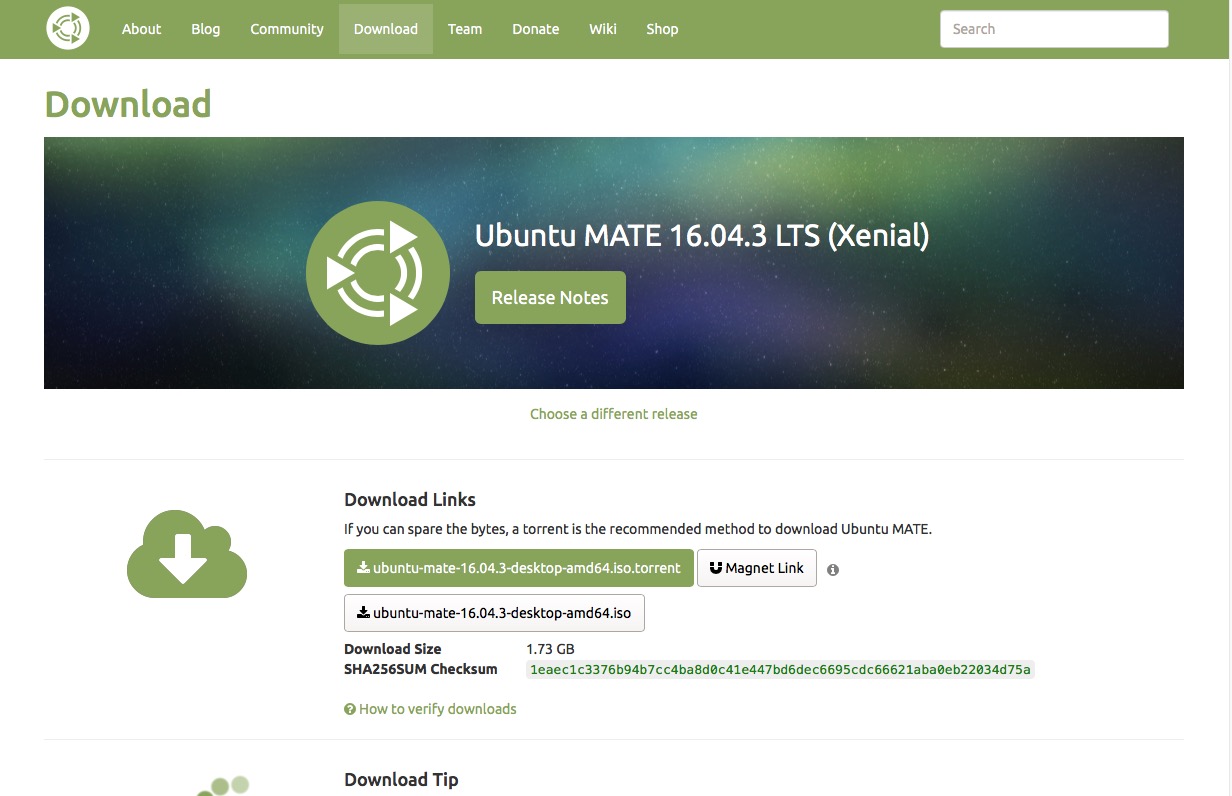The image size is (1232, 796).
Task: Select the SHA256SUM checksum hash text
Action: pos(780,669)
